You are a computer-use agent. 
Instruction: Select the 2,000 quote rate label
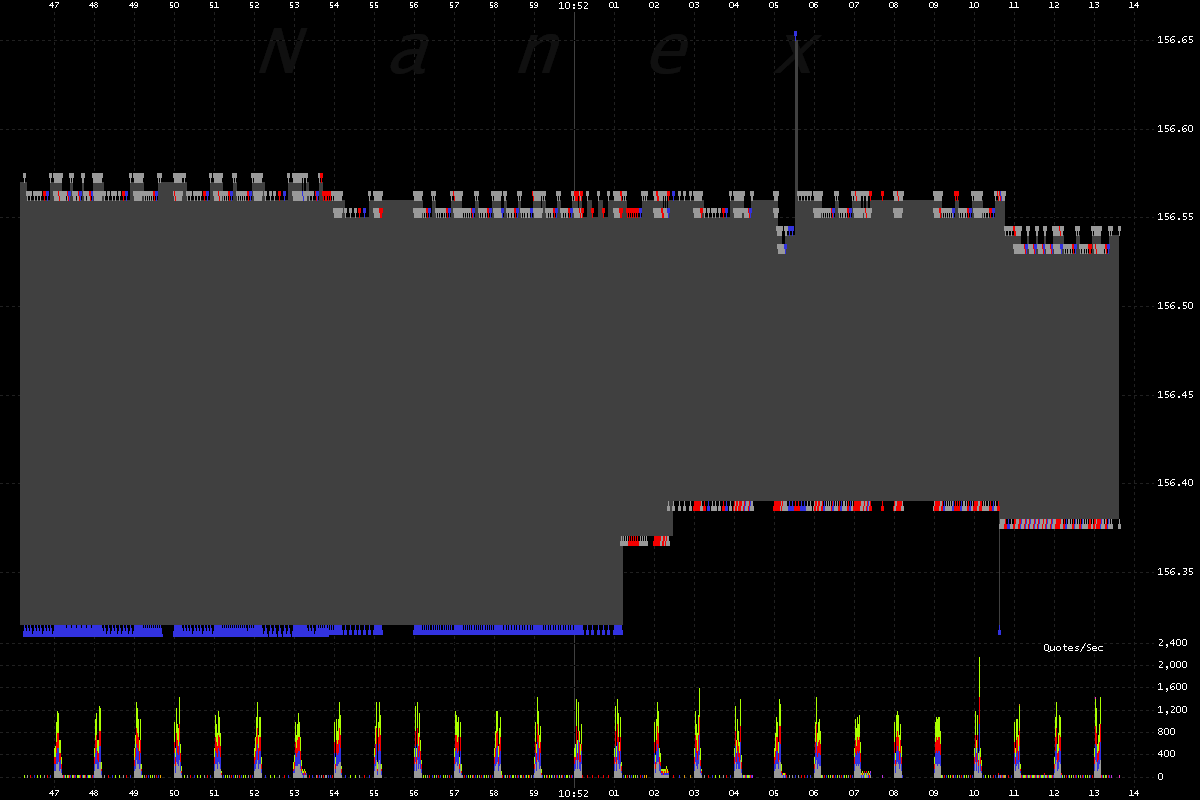click(x=1173, y=665)
